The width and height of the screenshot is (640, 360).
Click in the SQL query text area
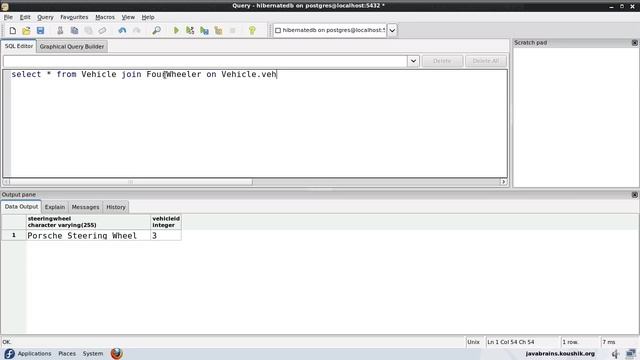(x=259, y=124)
